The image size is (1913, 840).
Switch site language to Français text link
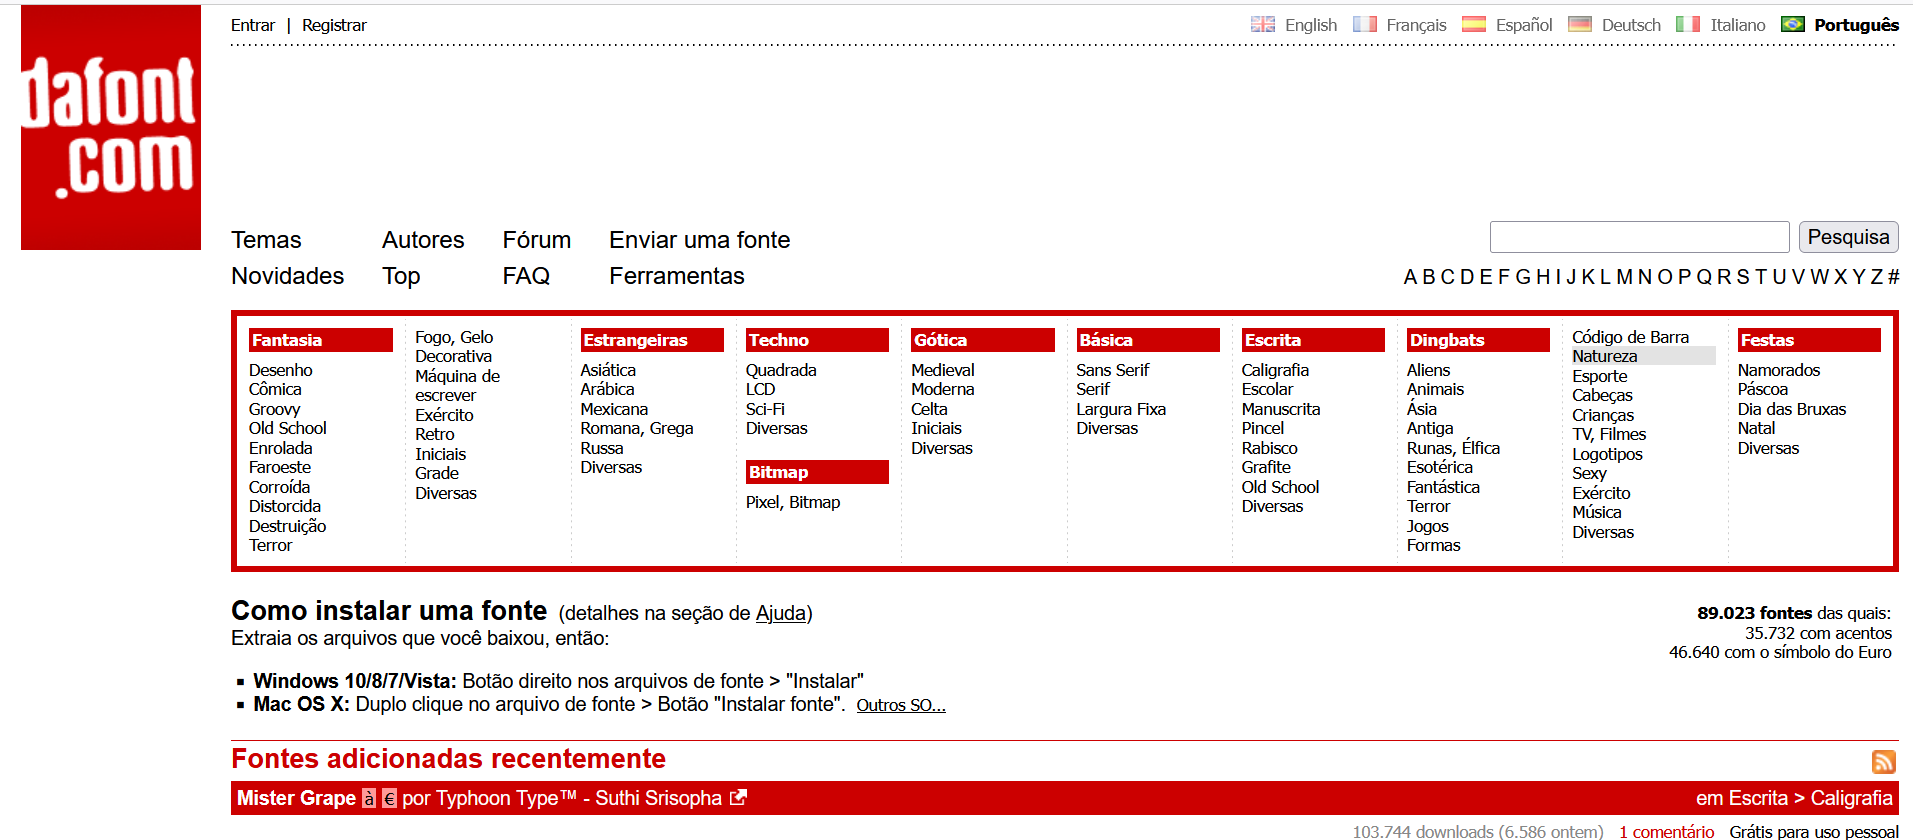pyautogui.click(x=1416, y=25)
